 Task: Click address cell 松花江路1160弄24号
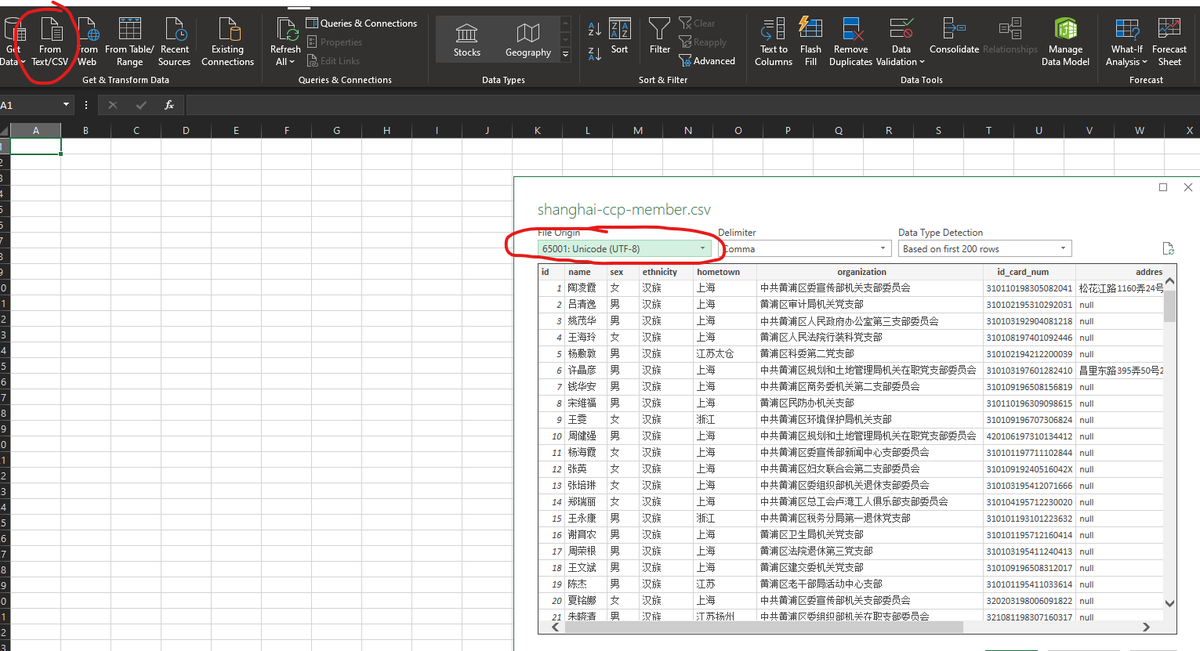[1120, 288]
